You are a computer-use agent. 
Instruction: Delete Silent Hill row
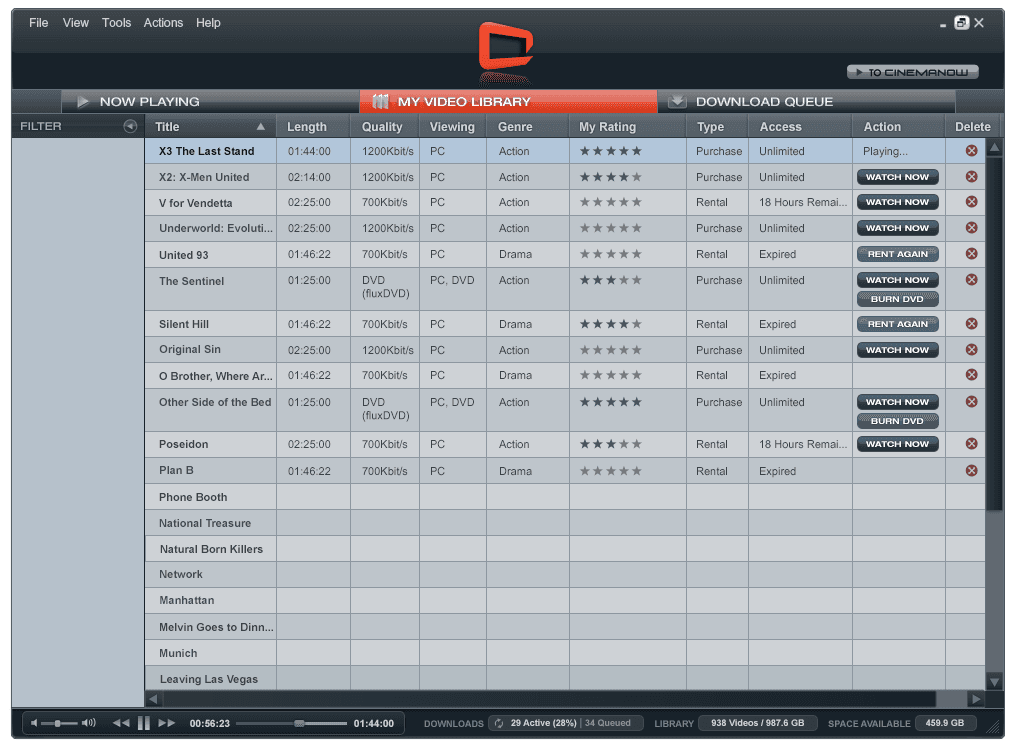[971, 324]
